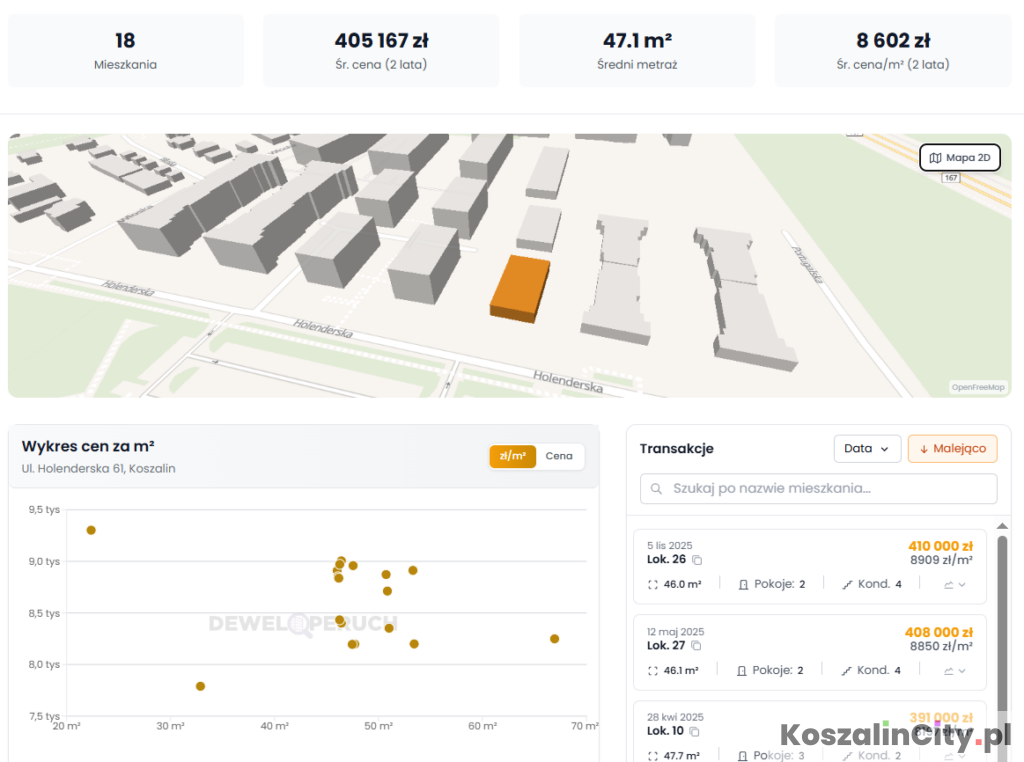Expand price history for Lok. 27
1024x762 pixels.
(x=955, y=671)
